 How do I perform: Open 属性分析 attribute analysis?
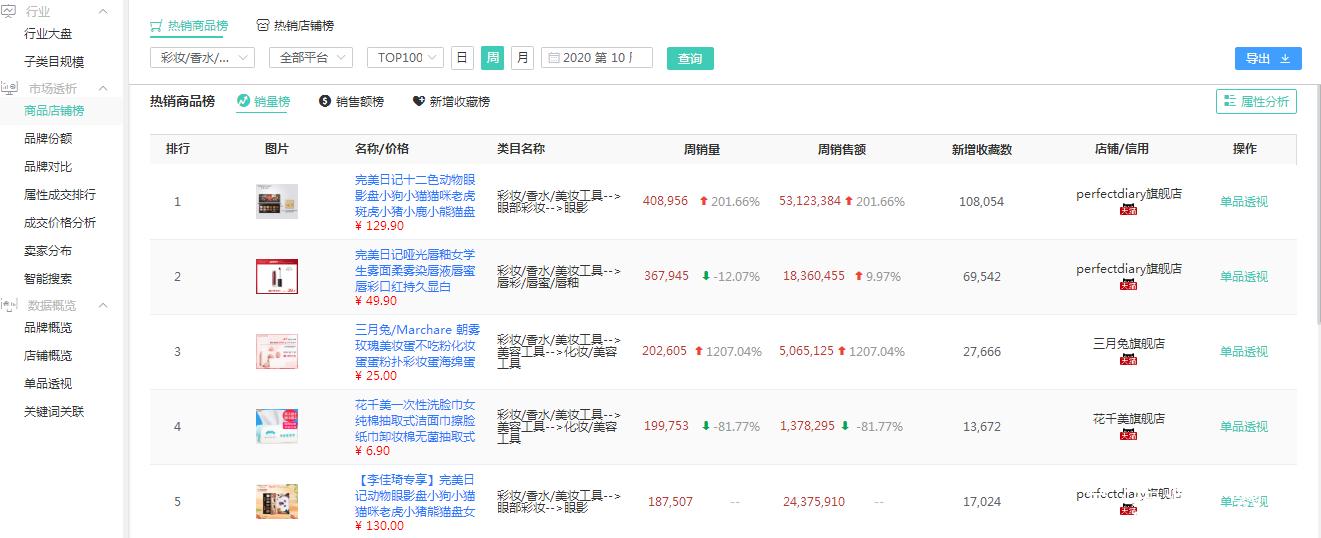(x=1256, y=101)
